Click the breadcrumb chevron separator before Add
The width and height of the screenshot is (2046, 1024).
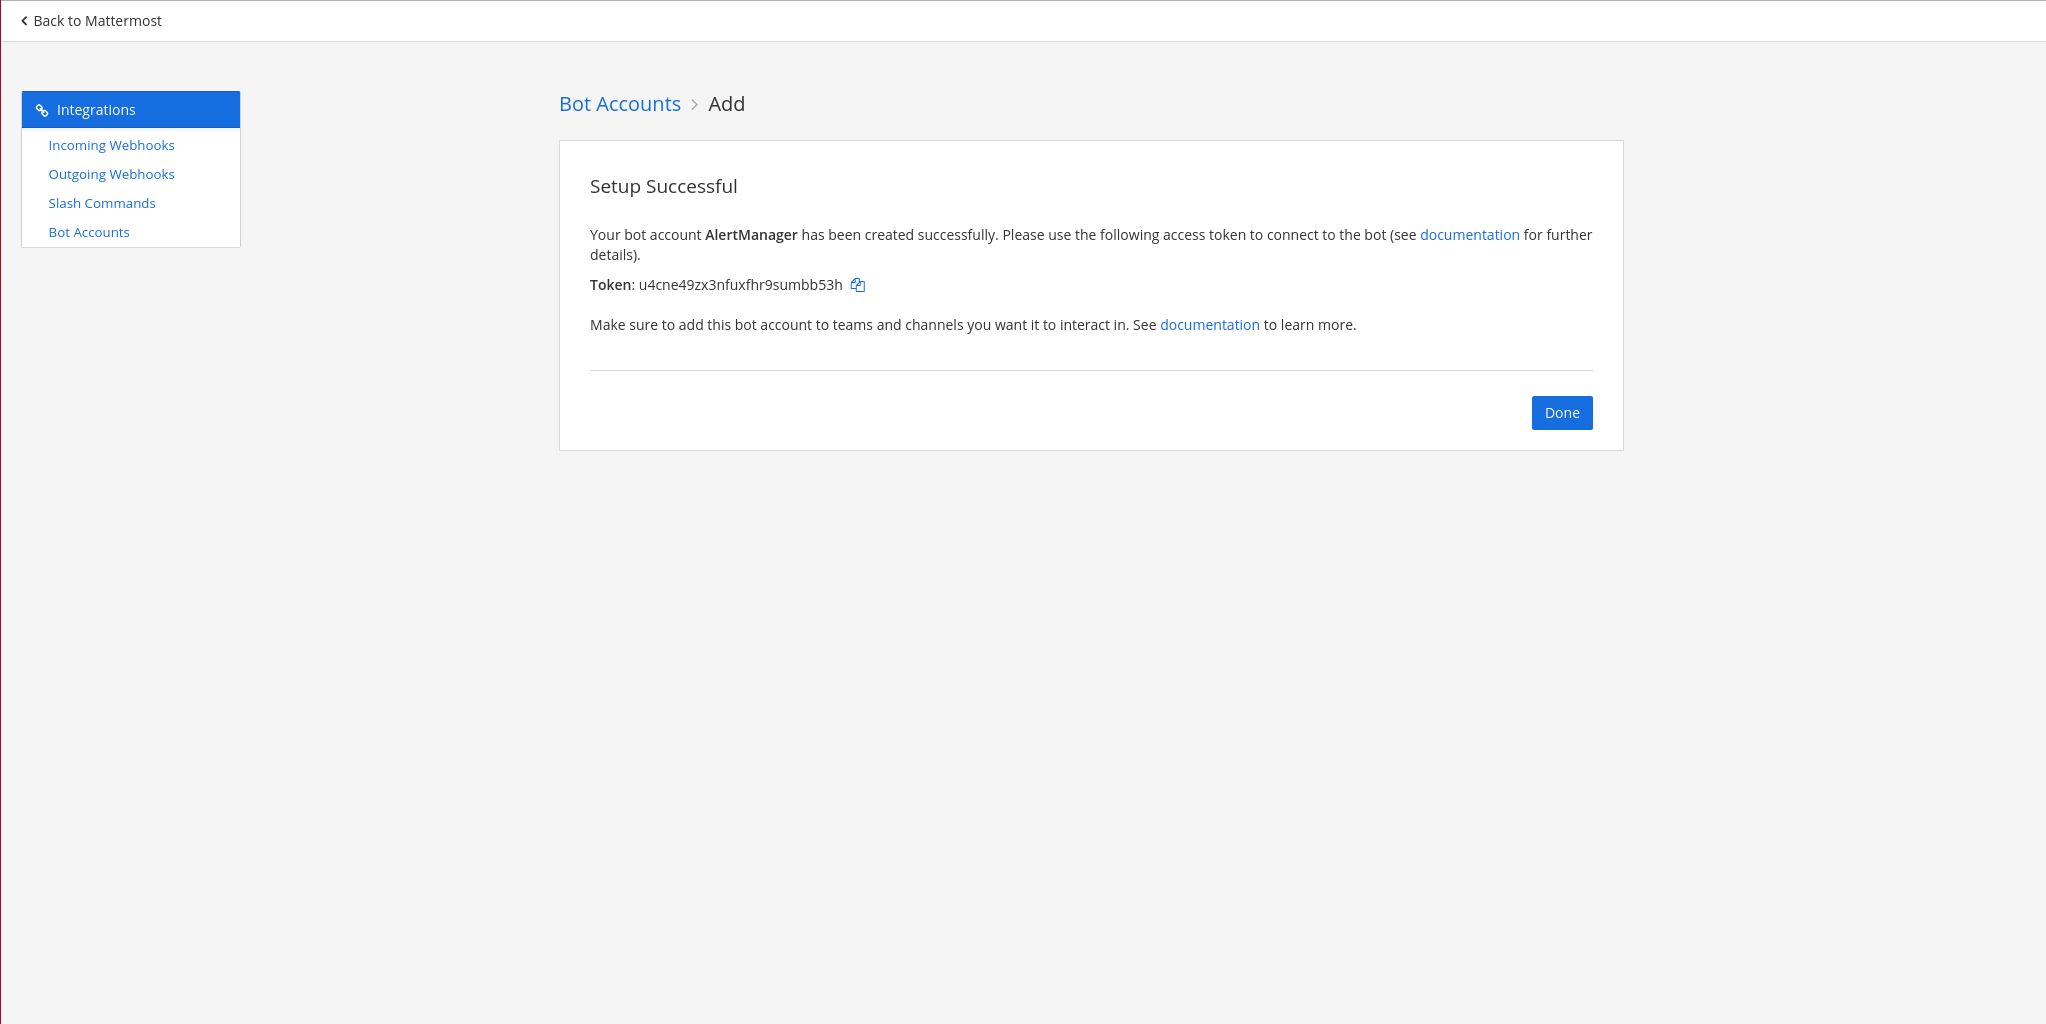694,105
